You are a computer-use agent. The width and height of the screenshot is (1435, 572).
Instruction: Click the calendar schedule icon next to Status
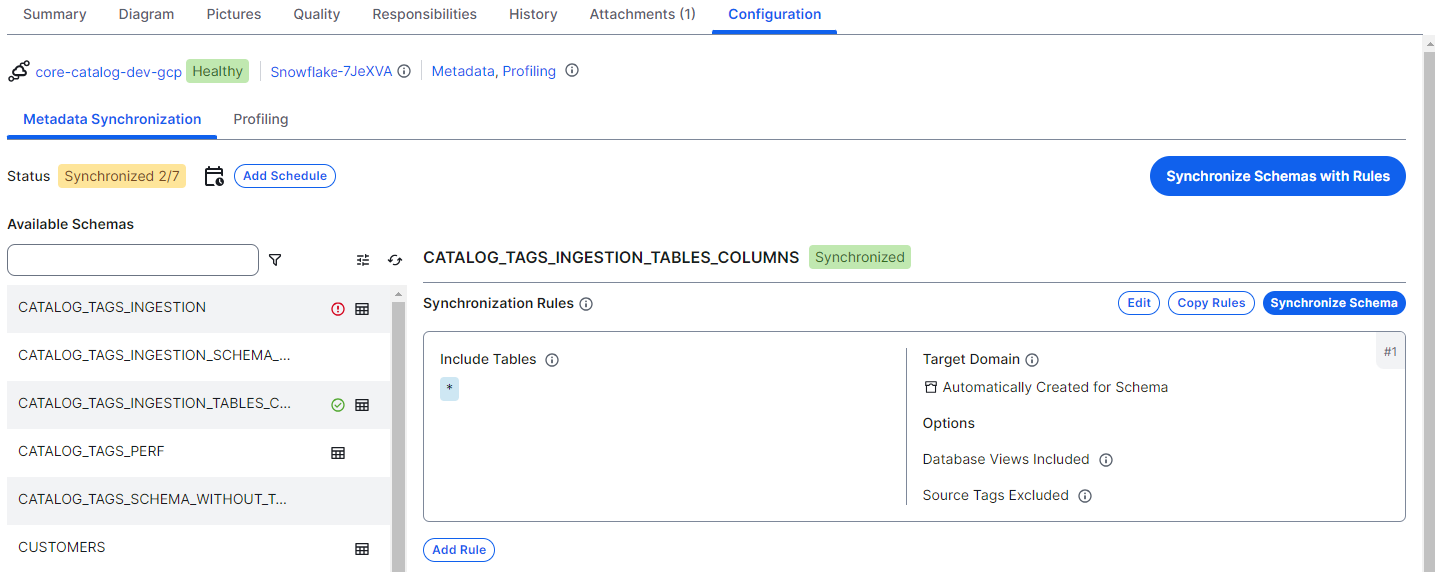(x=214, y=177)
